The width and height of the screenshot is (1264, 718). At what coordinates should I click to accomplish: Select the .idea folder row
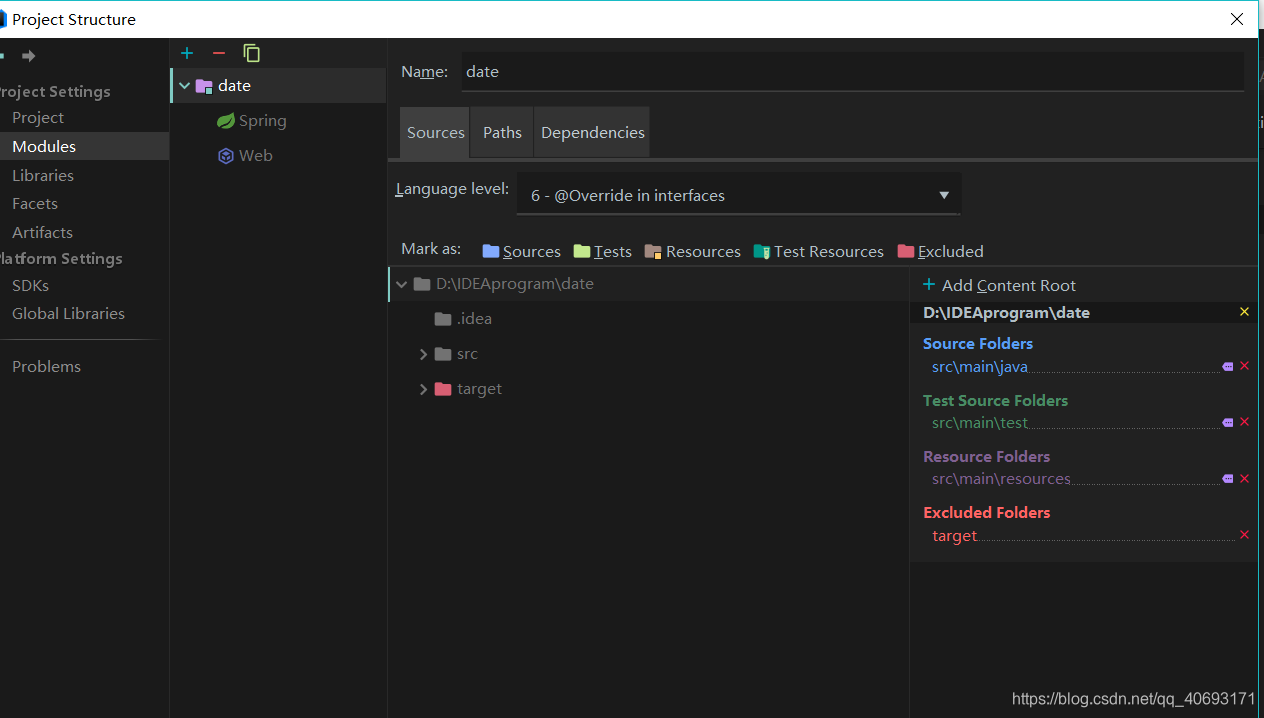(x=648, y=319)
